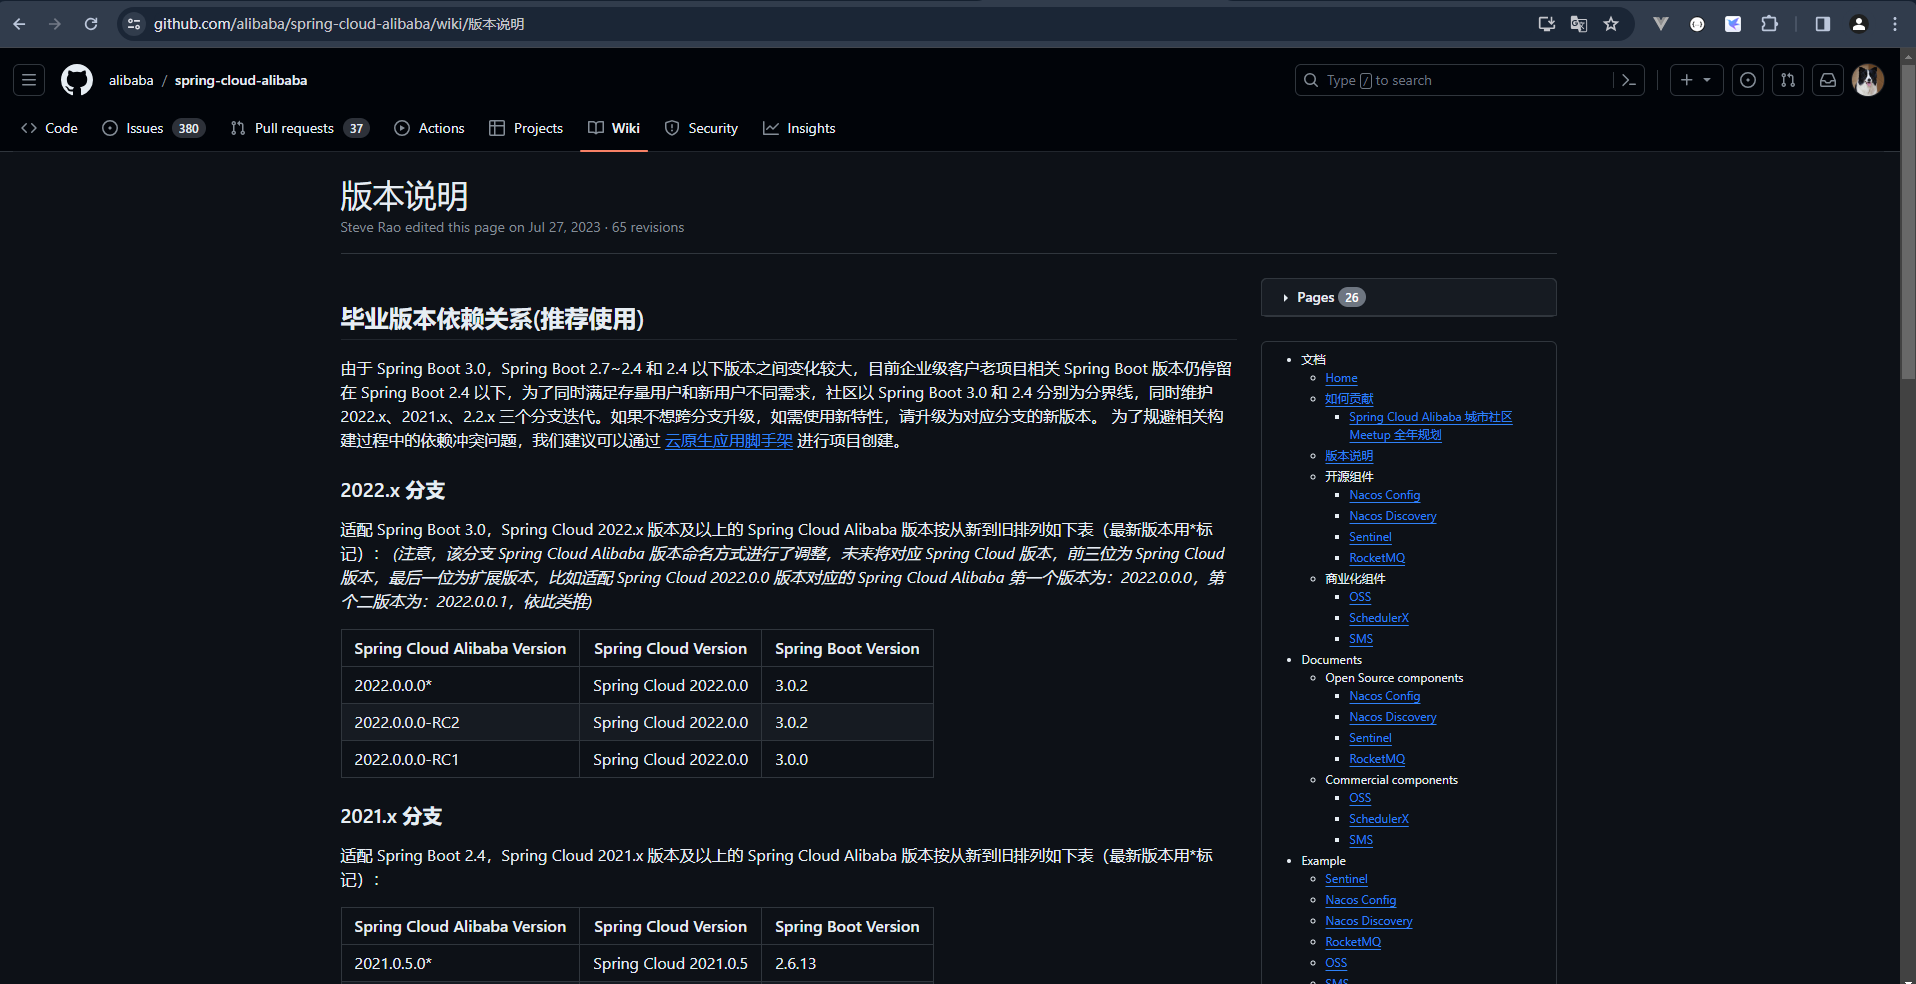
Task: Click the 2021.0.5.0* version cell
Action: click(460, 964)
